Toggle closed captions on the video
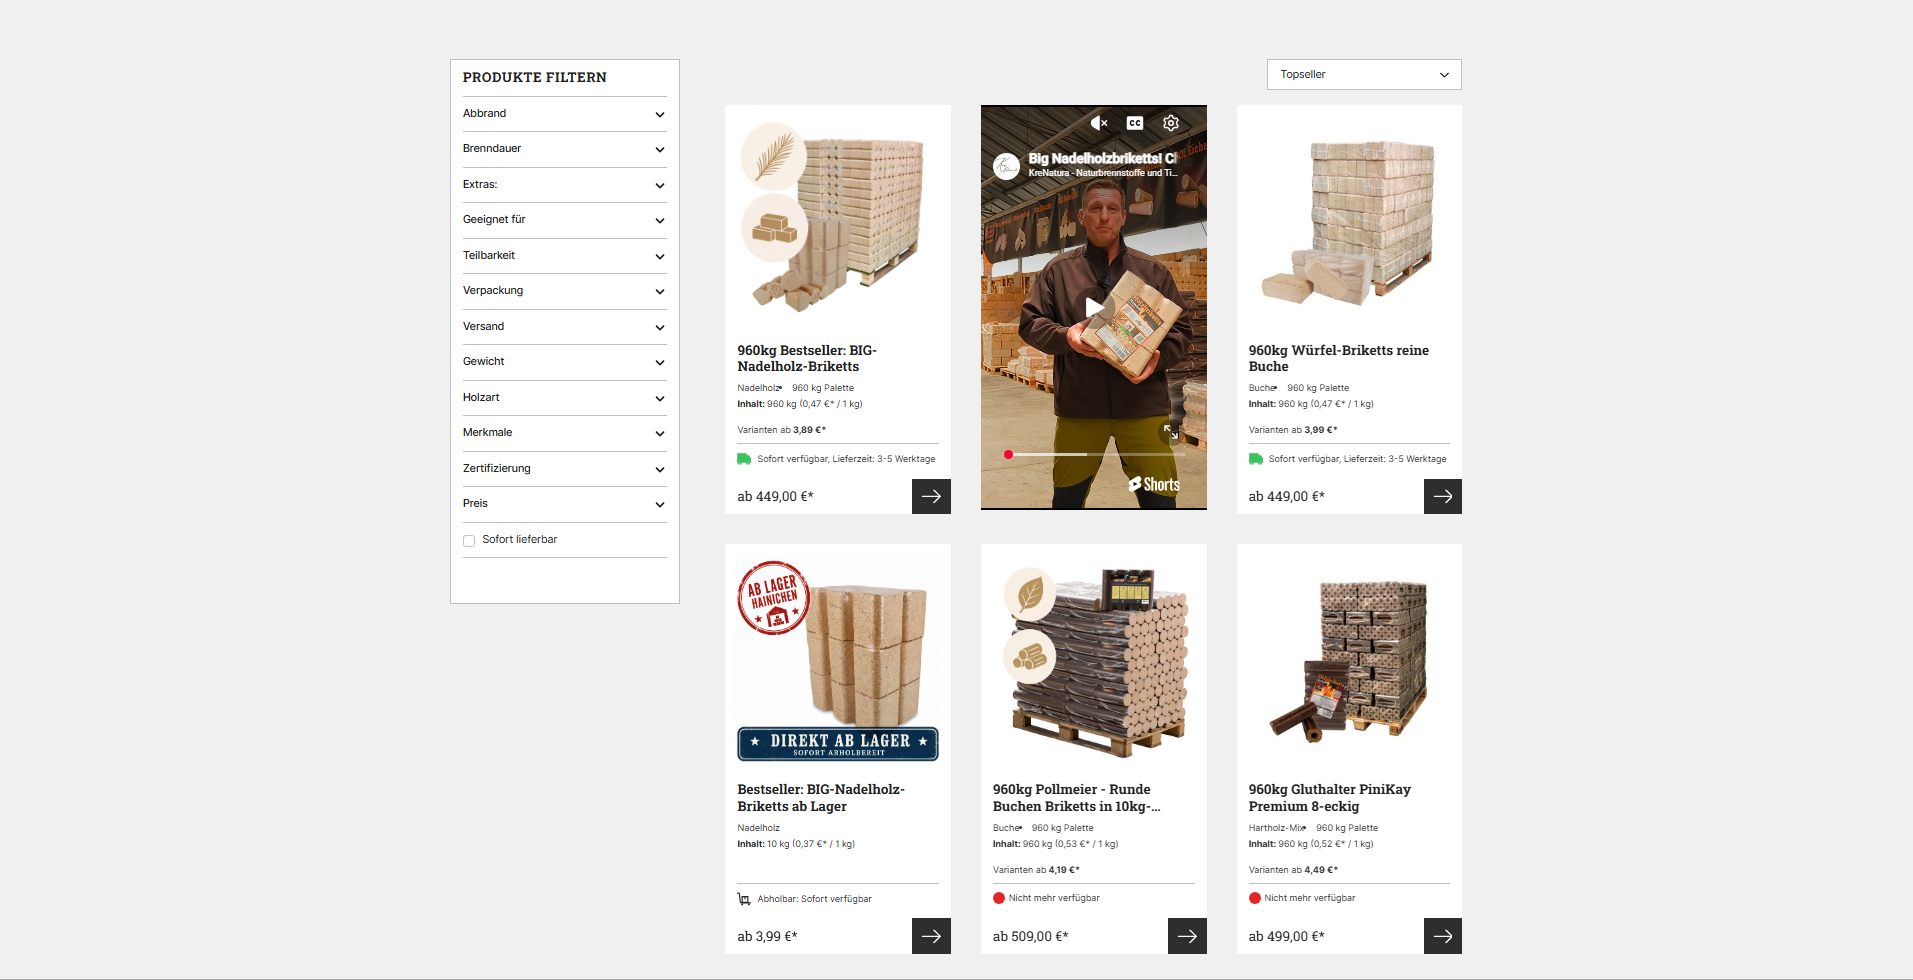The height and width of the screenshot is (980, 1913). pos(1135,123)
